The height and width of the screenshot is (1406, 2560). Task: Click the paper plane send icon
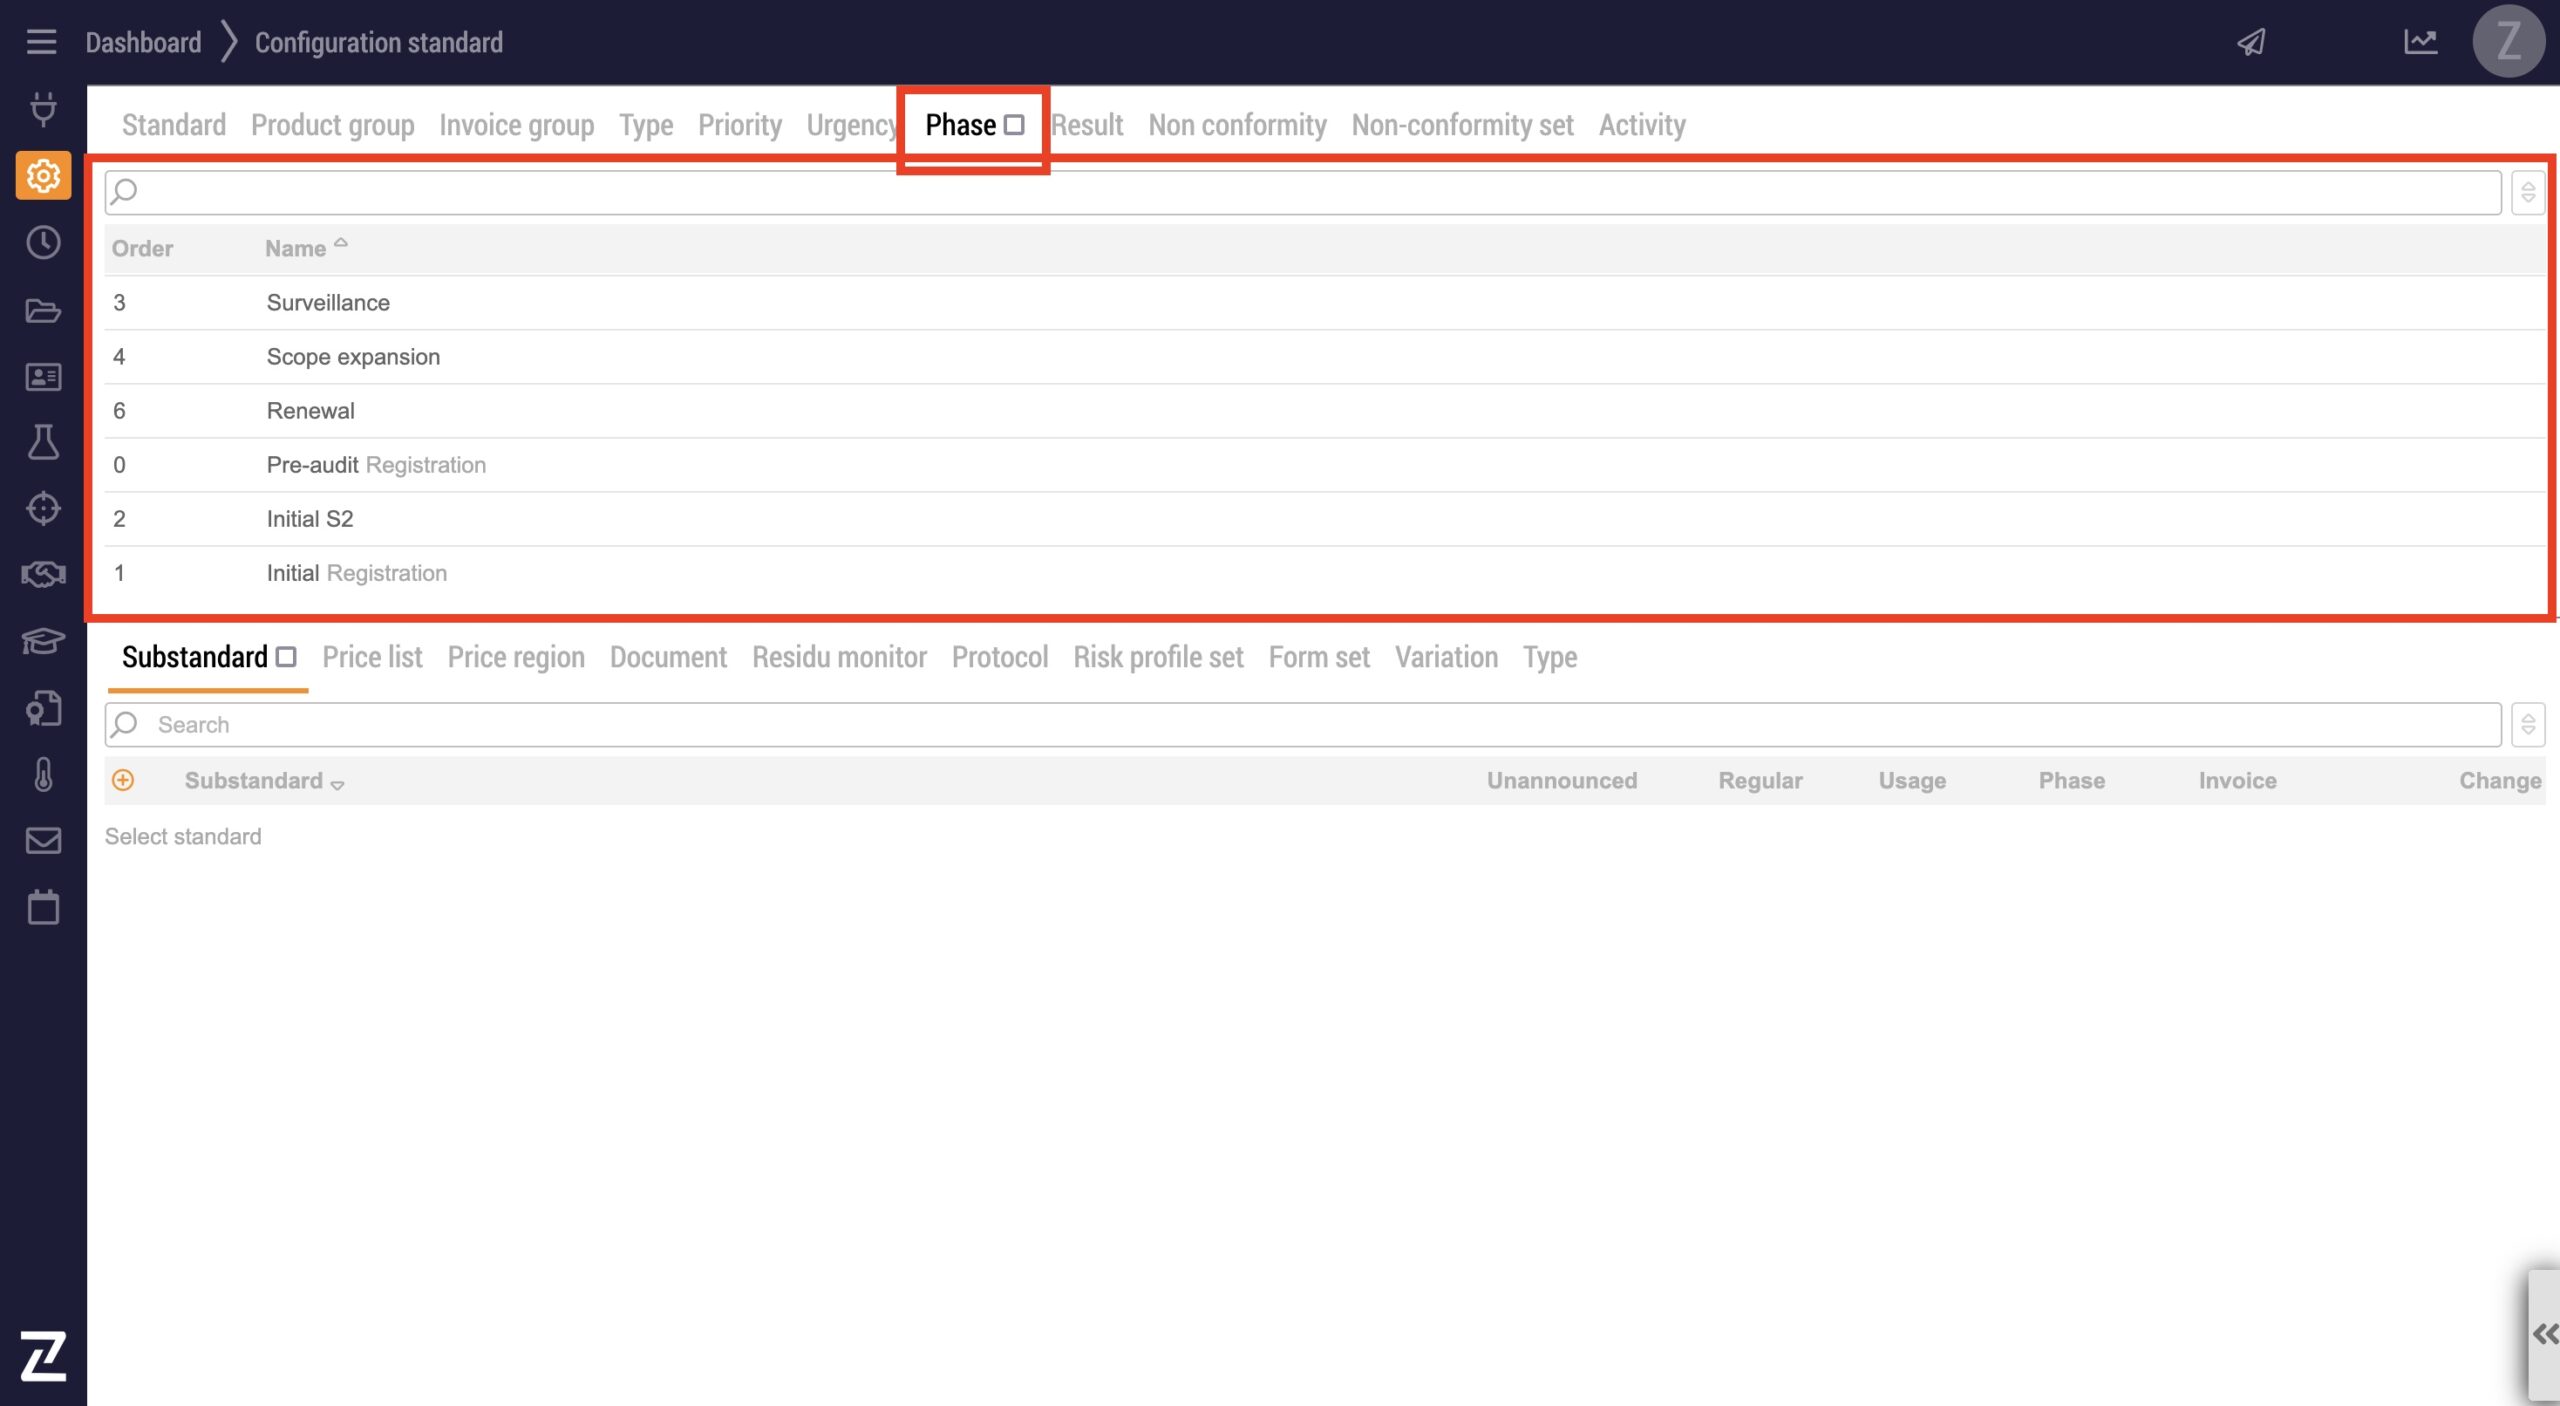[2251, 42]
